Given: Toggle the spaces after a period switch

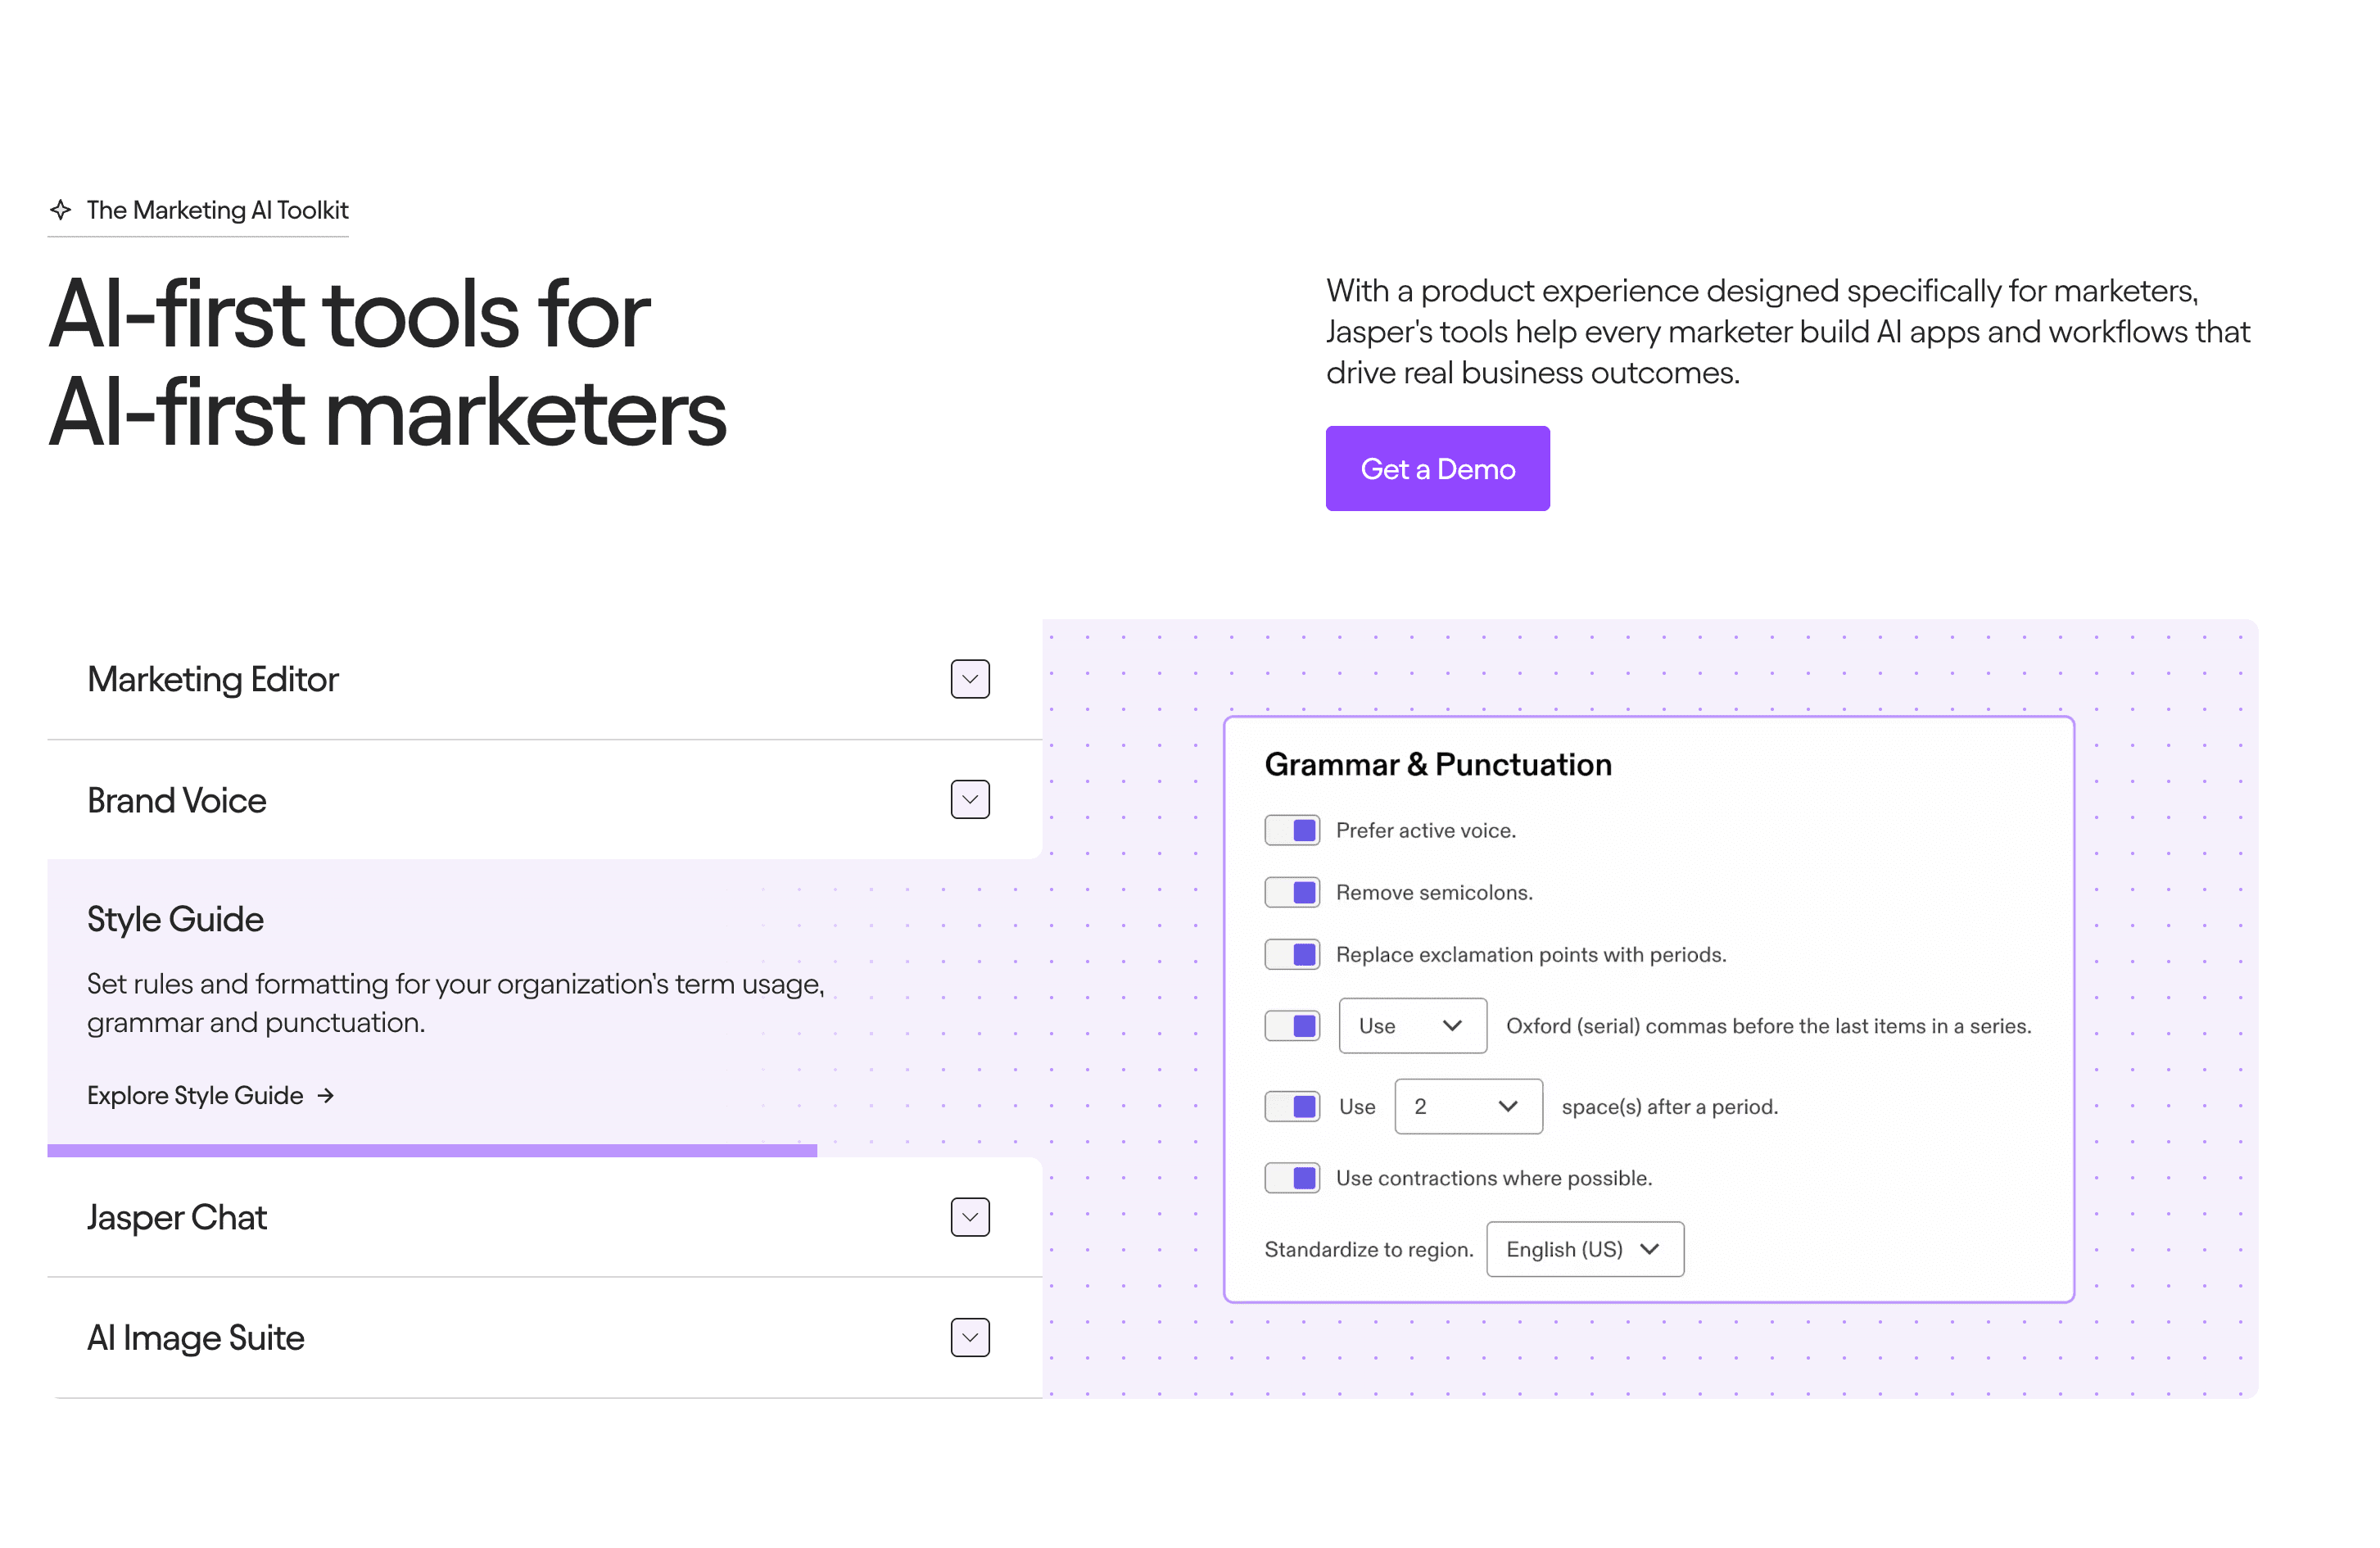Looking at the screenshot, I should [1291, 1106].
